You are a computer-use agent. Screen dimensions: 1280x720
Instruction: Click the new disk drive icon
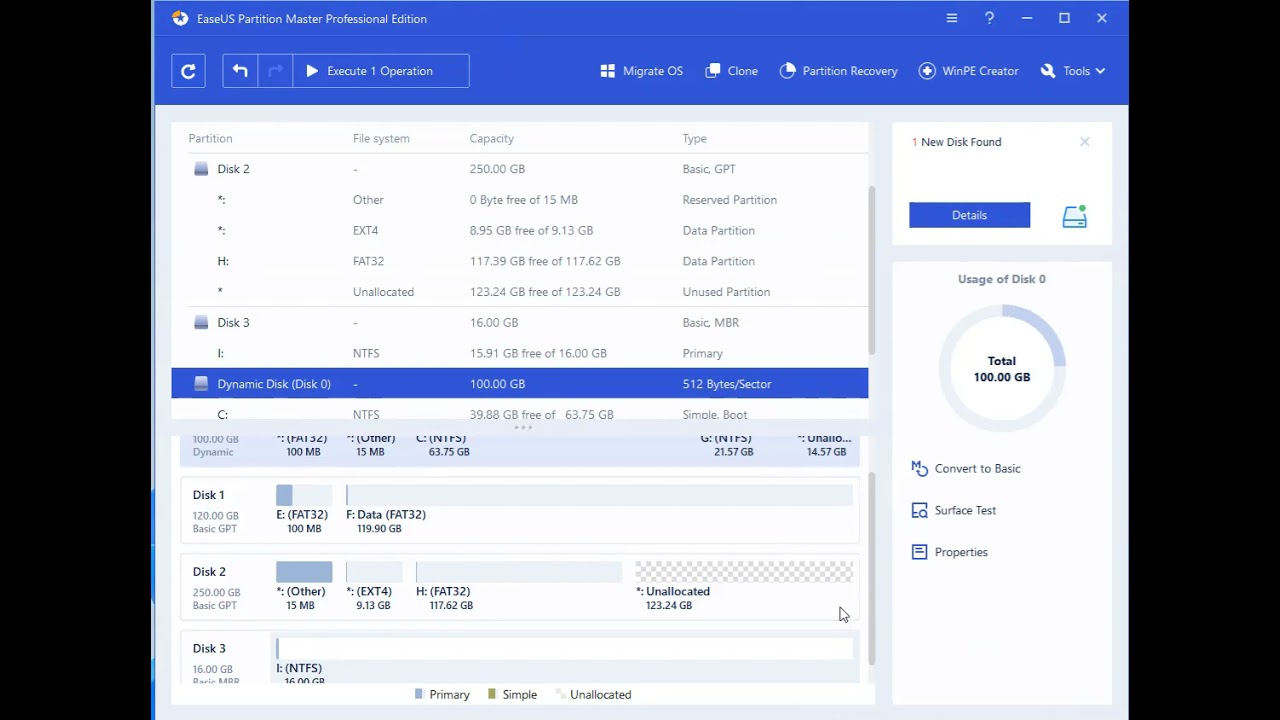[1075, 216]
